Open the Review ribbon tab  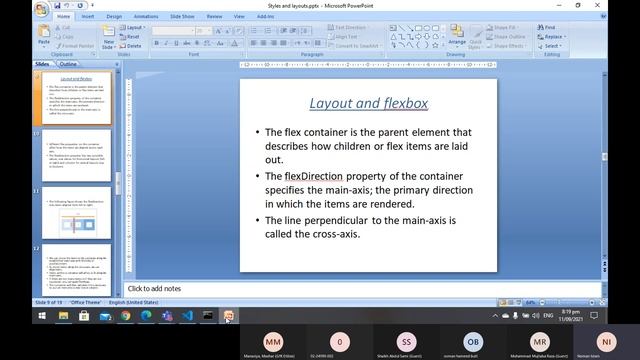(214, 16)
